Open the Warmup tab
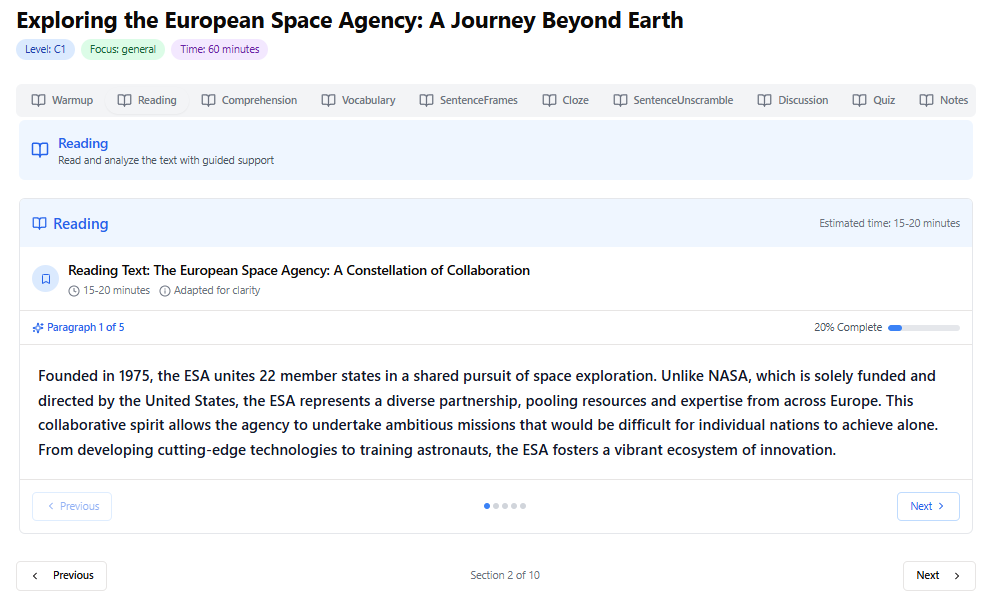The height and width of the screenshot is (607, 999). pos(62,100)
